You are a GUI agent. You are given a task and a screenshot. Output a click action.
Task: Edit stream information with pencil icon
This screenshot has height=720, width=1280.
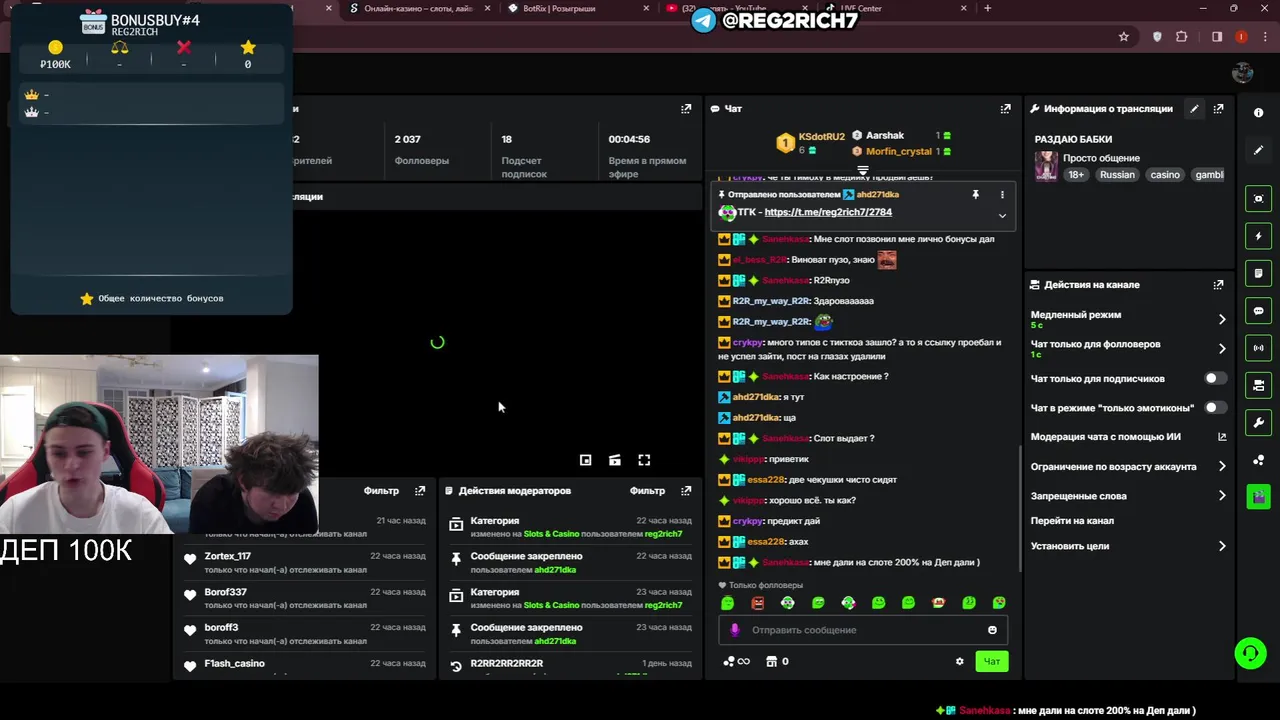pos(1194,109)
